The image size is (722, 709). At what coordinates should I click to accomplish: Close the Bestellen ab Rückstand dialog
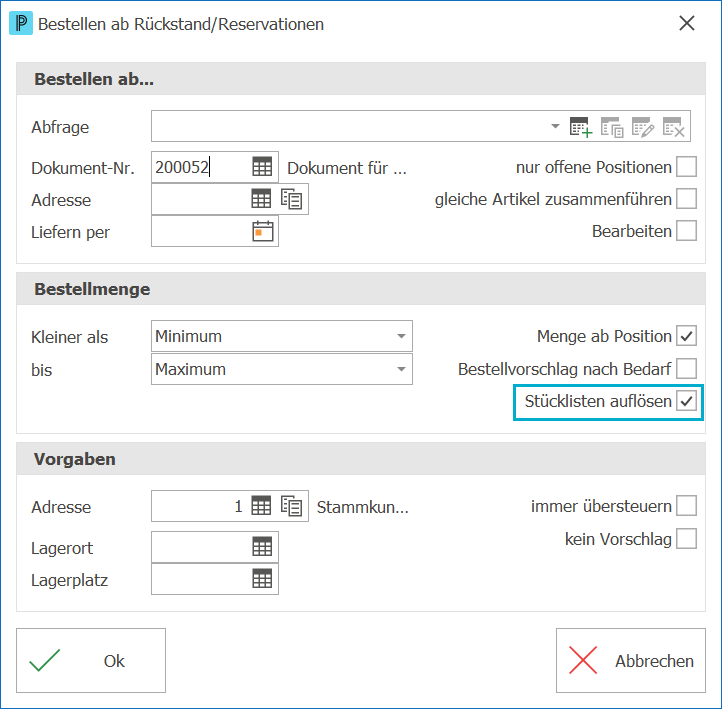coord(687,23)
